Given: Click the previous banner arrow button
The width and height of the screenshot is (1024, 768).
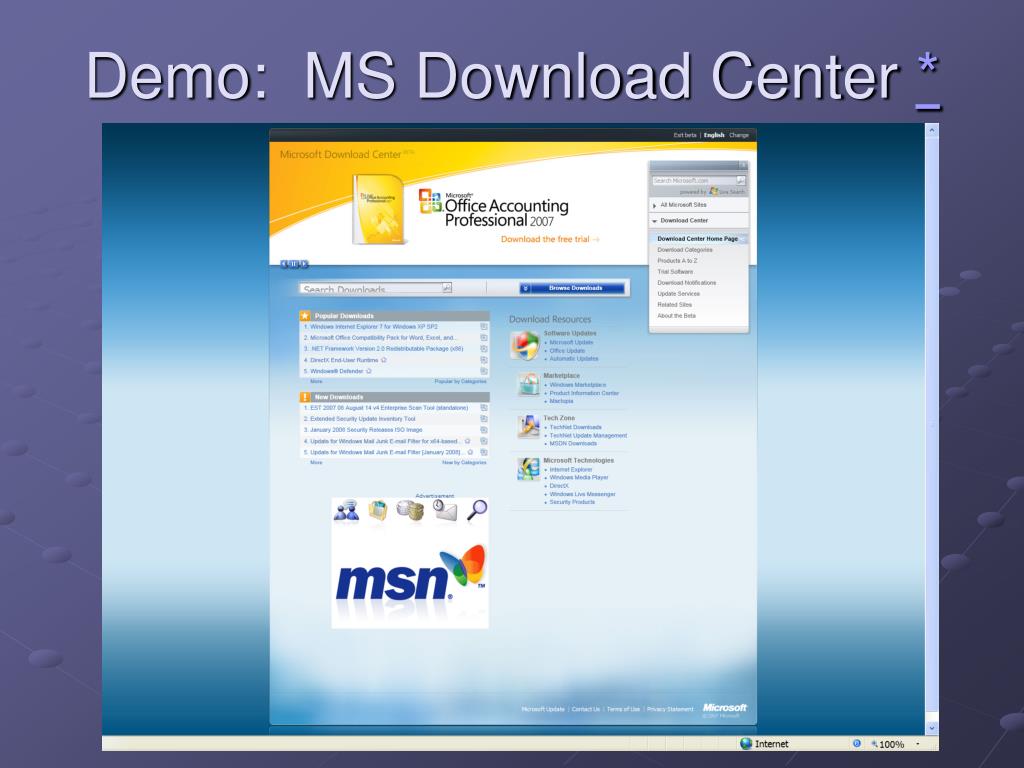Looking at the screenshot, I should pos(284,264).
